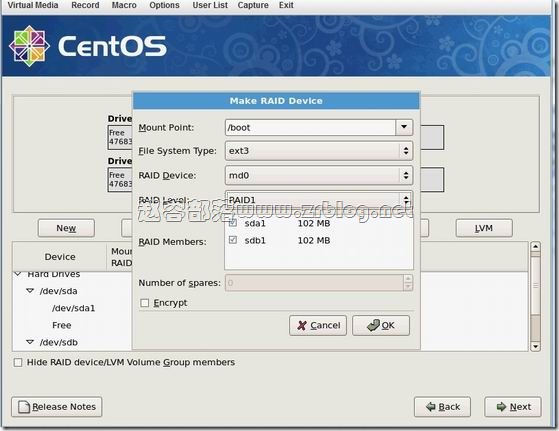Increase the number of spares stepper

(x=408, y=279)
